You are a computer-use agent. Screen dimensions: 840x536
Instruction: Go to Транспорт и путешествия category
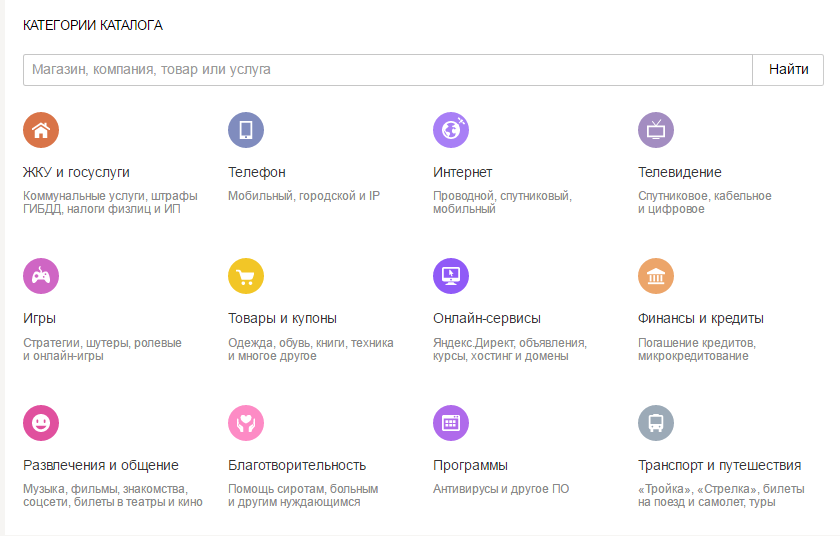719,465
